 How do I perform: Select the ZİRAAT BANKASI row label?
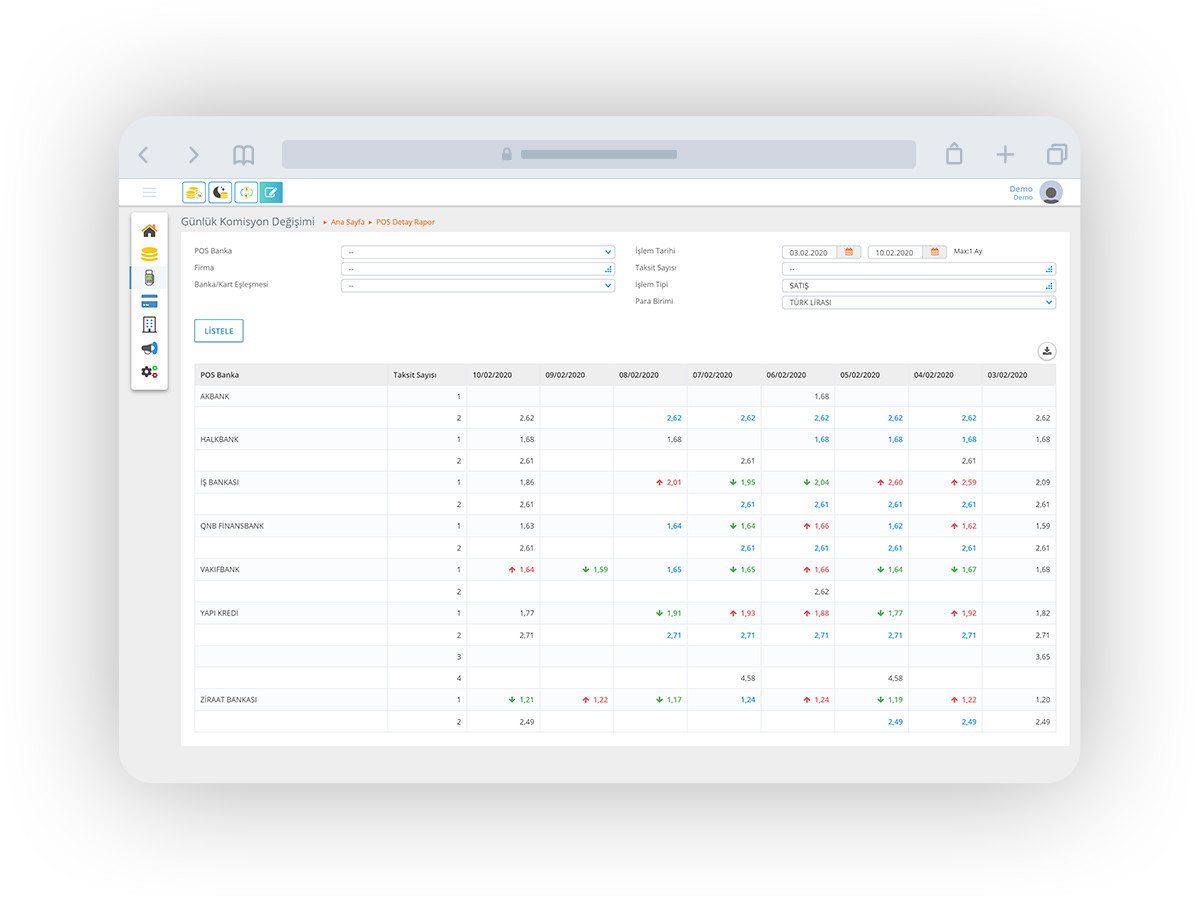(228, 700)
